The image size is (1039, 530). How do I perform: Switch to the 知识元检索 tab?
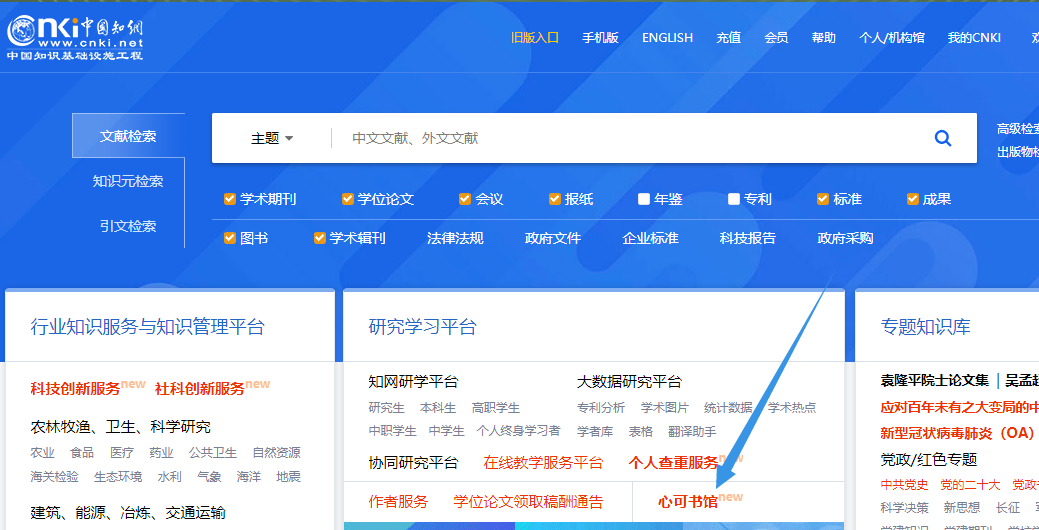(x=129, y=181)
